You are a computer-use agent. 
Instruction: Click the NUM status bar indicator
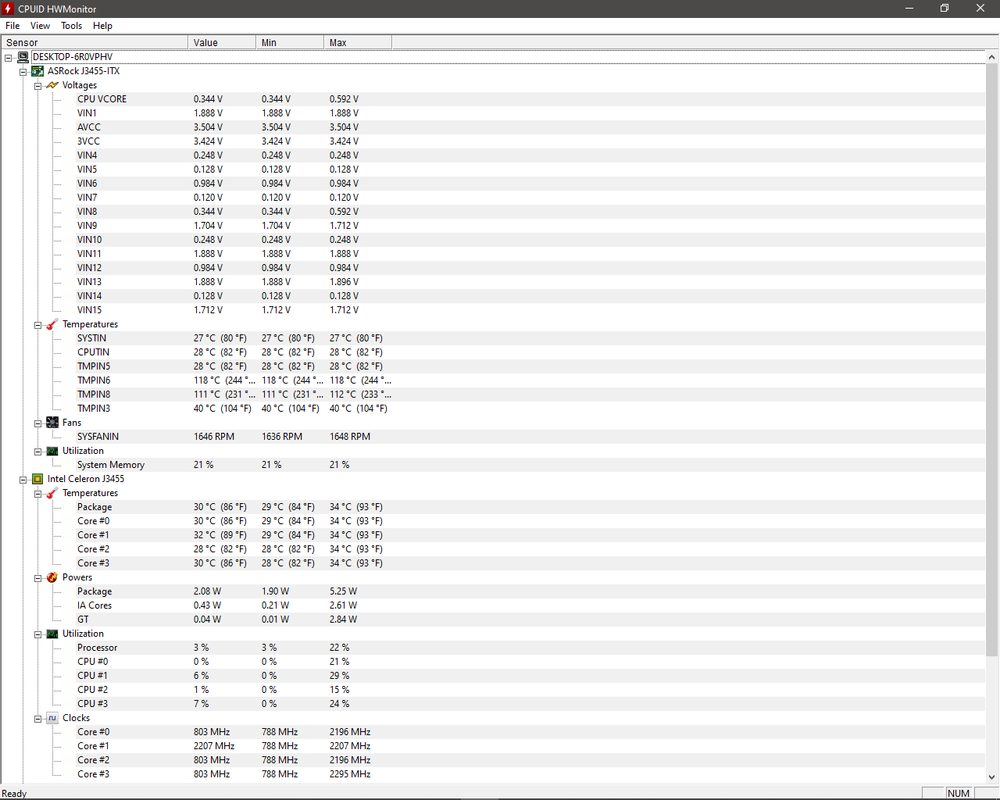pyautogui.click(x=958, y=794)
